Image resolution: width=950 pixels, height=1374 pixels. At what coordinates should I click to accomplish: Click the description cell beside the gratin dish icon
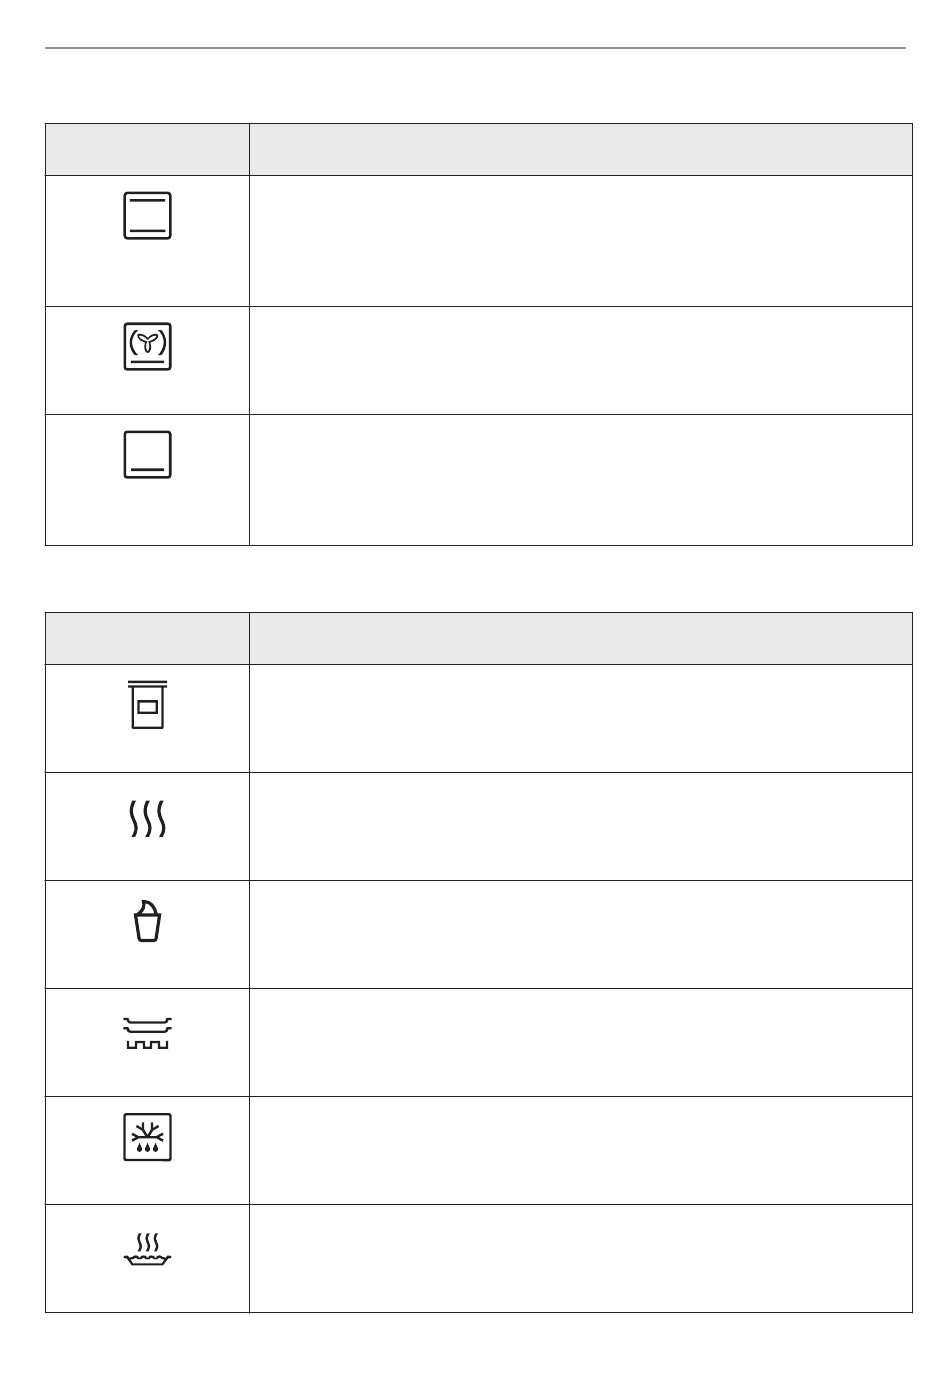pyautogui.click(x=580, y=1258)
